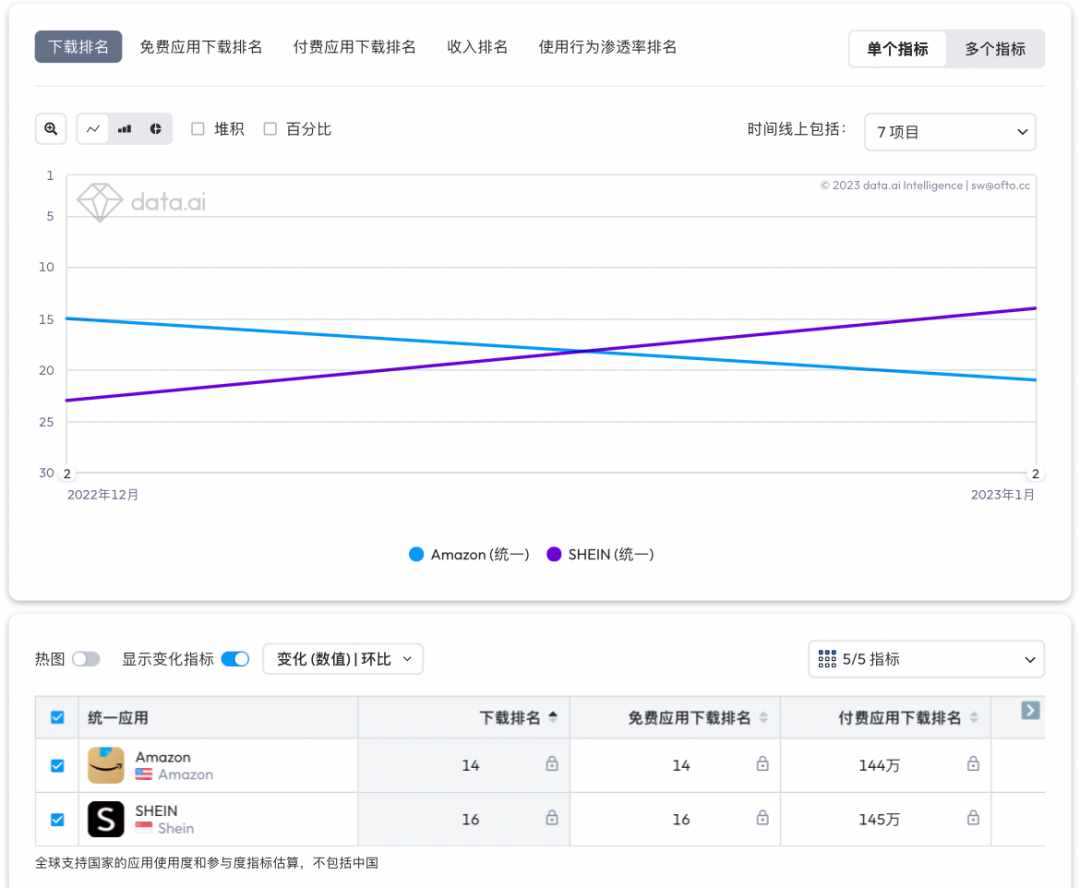Toggle SHEIN (统一) purple legend dot

pyautogui.click(x=554, y=555)
